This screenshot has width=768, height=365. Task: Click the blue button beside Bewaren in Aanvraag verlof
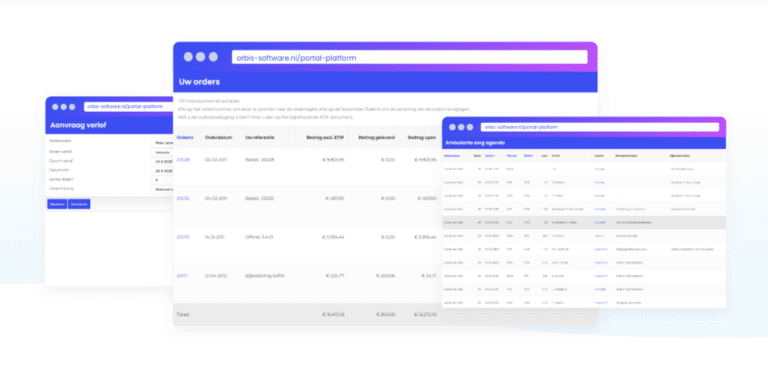tap(78, 204)
